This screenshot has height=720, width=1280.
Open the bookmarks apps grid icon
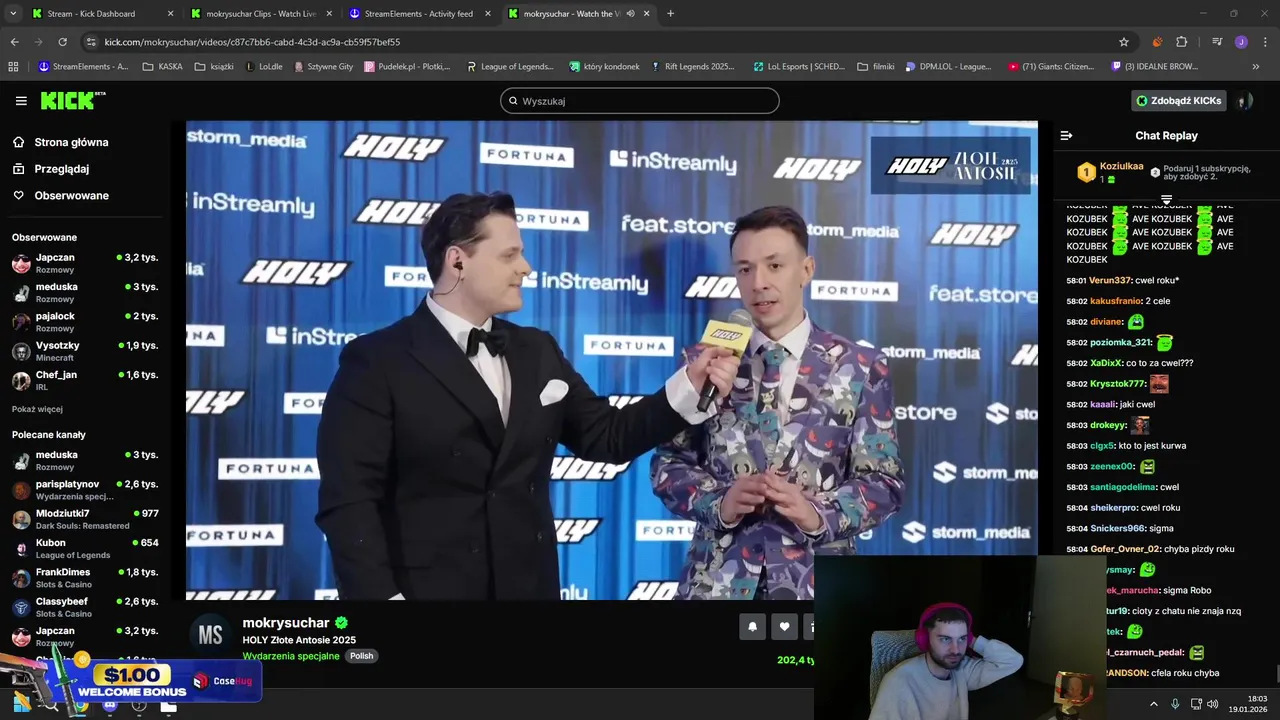13,67
